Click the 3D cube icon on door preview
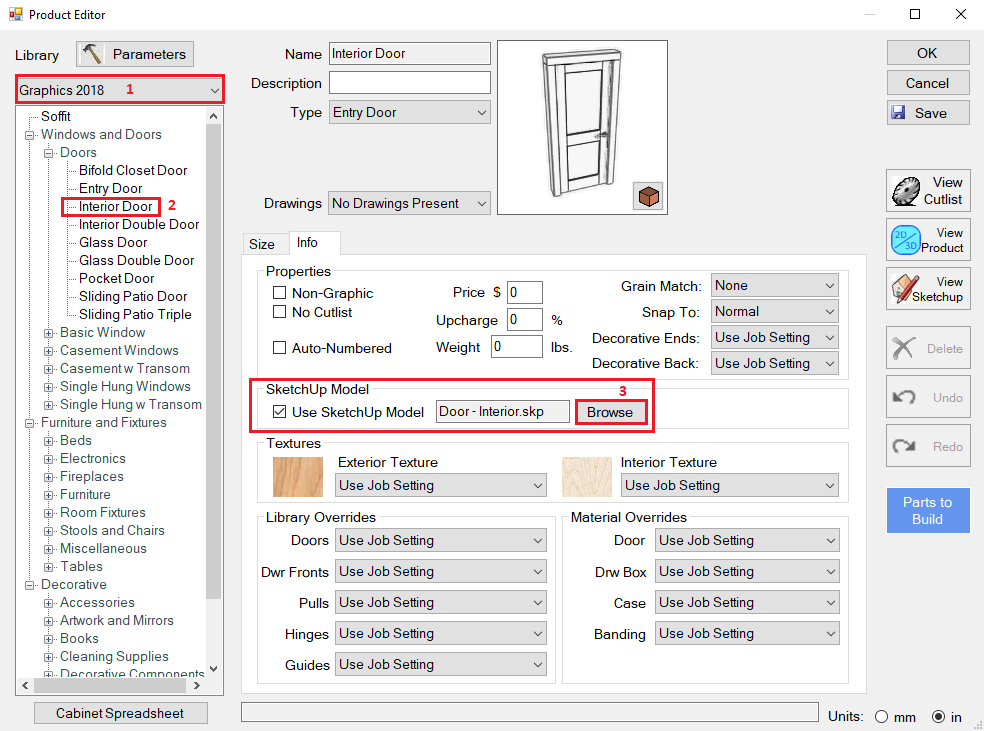This screenshot has height=731, width=984. (648, 198)
